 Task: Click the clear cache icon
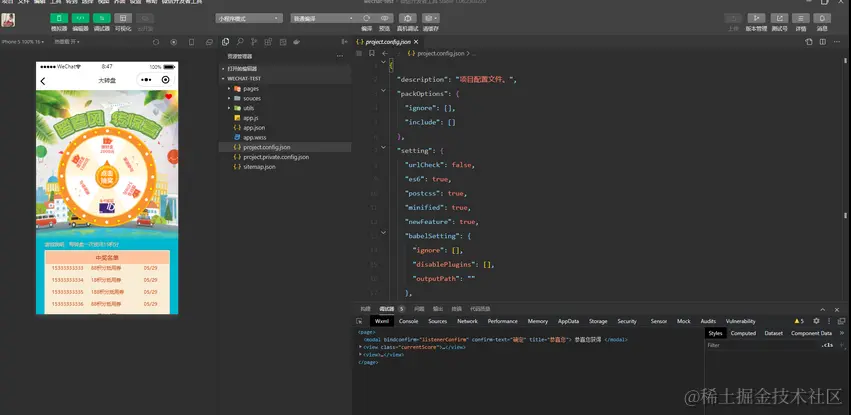coord(431,18)
